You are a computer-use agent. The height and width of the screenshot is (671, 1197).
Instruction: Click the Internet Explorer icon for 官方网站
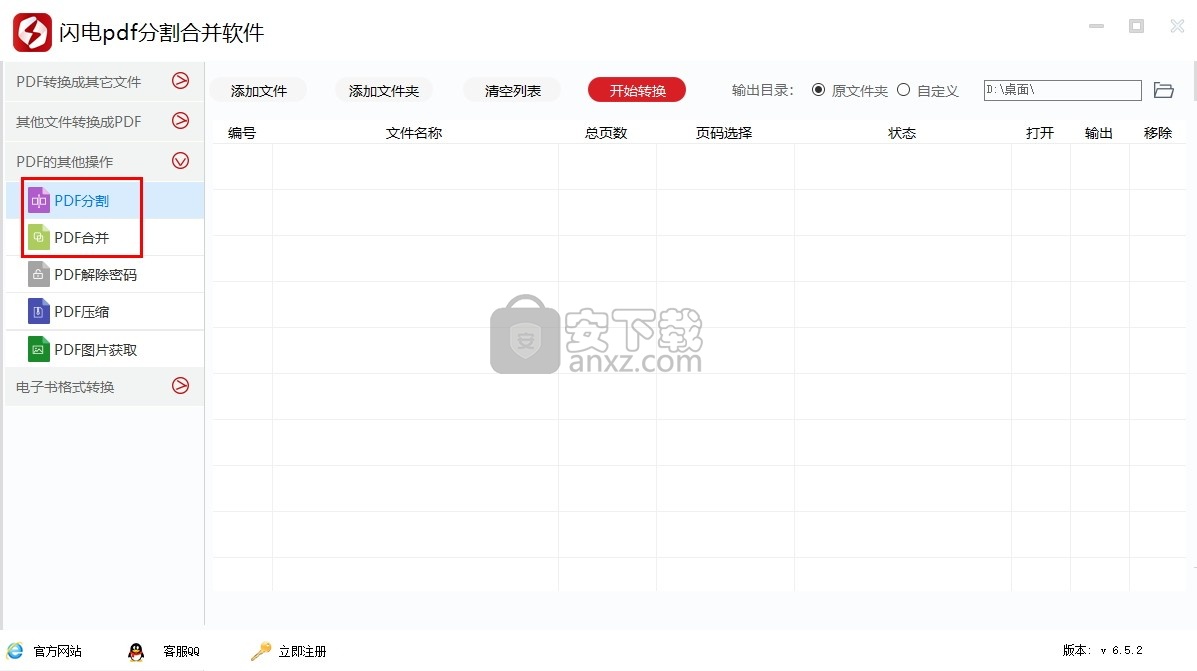coord(15,651)
